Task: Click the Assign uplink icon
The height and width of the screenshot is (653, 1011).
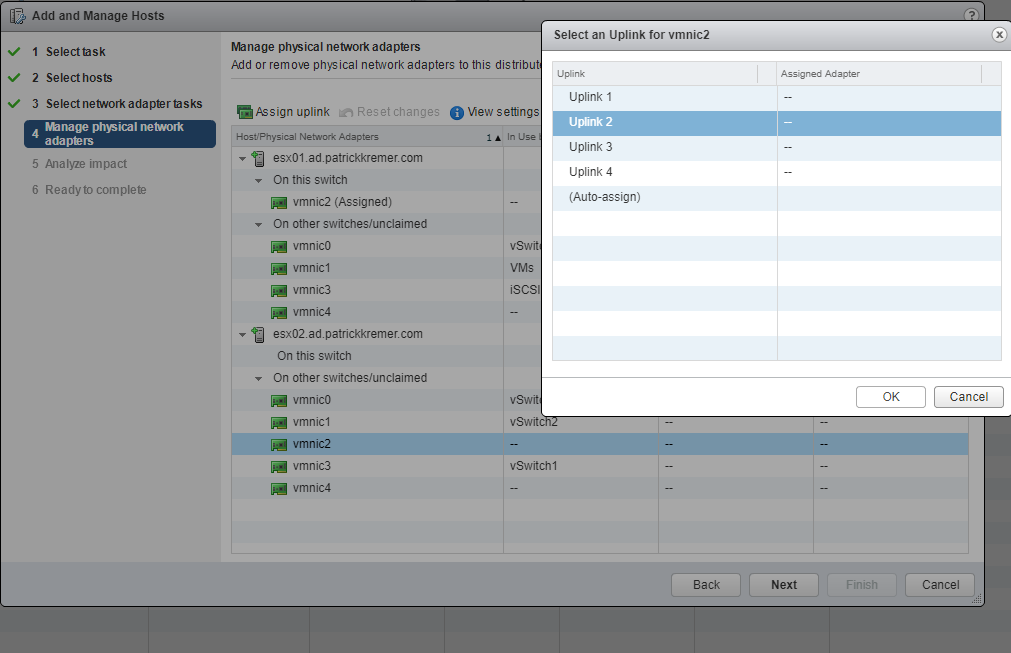Action: click(x=244, y=112)
